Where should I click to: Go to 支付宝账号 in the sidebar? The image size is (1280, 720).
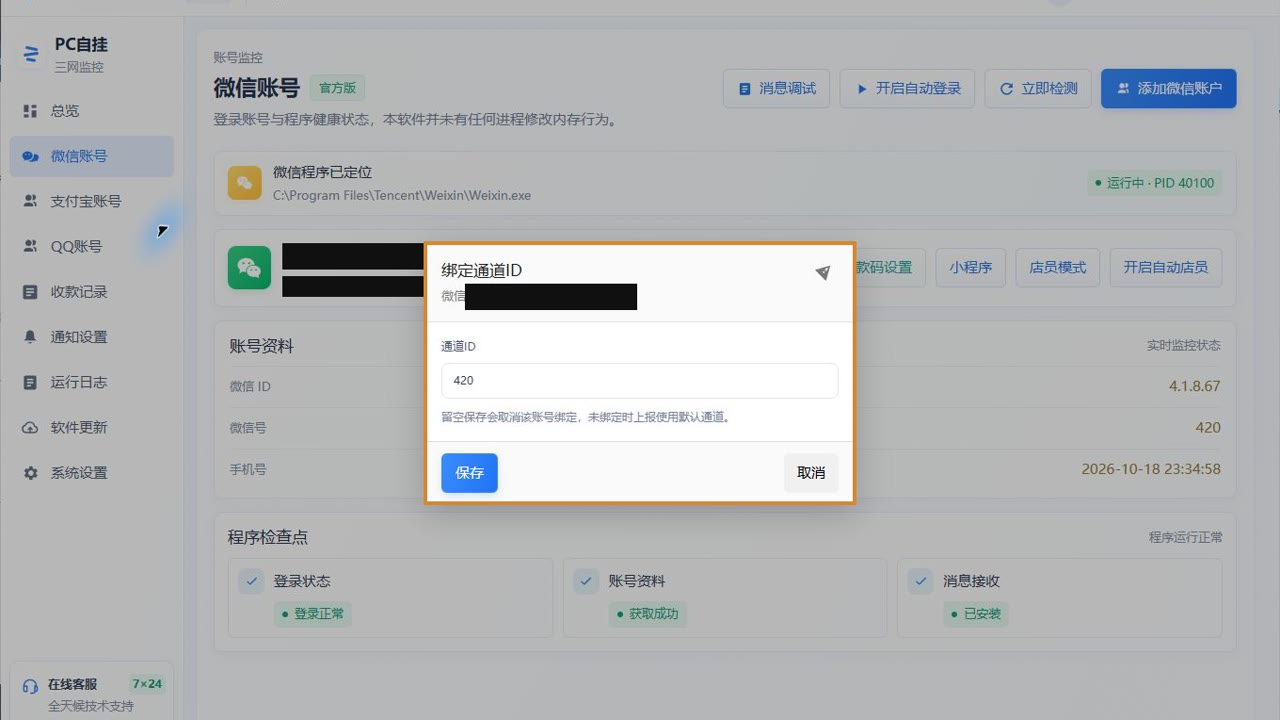click(92, 201)
